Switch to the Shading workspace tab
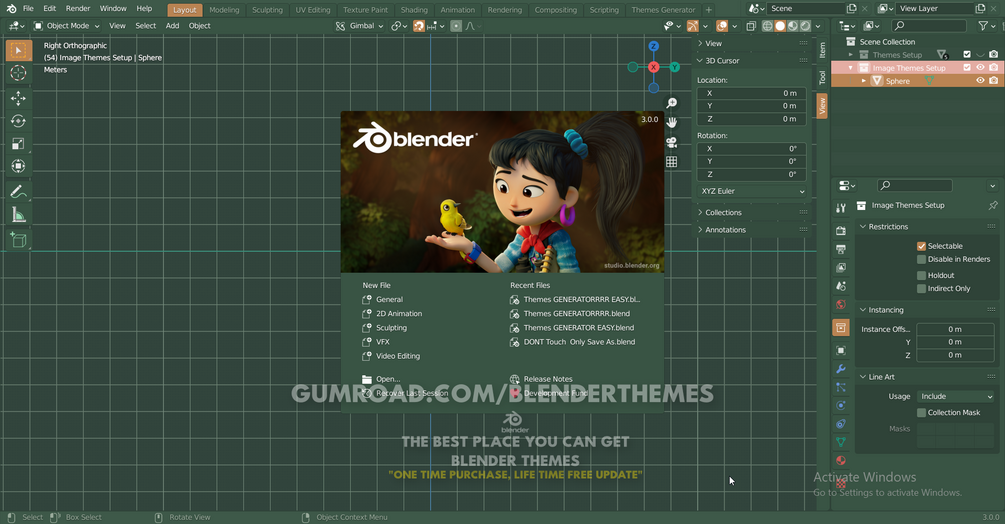 414,10
